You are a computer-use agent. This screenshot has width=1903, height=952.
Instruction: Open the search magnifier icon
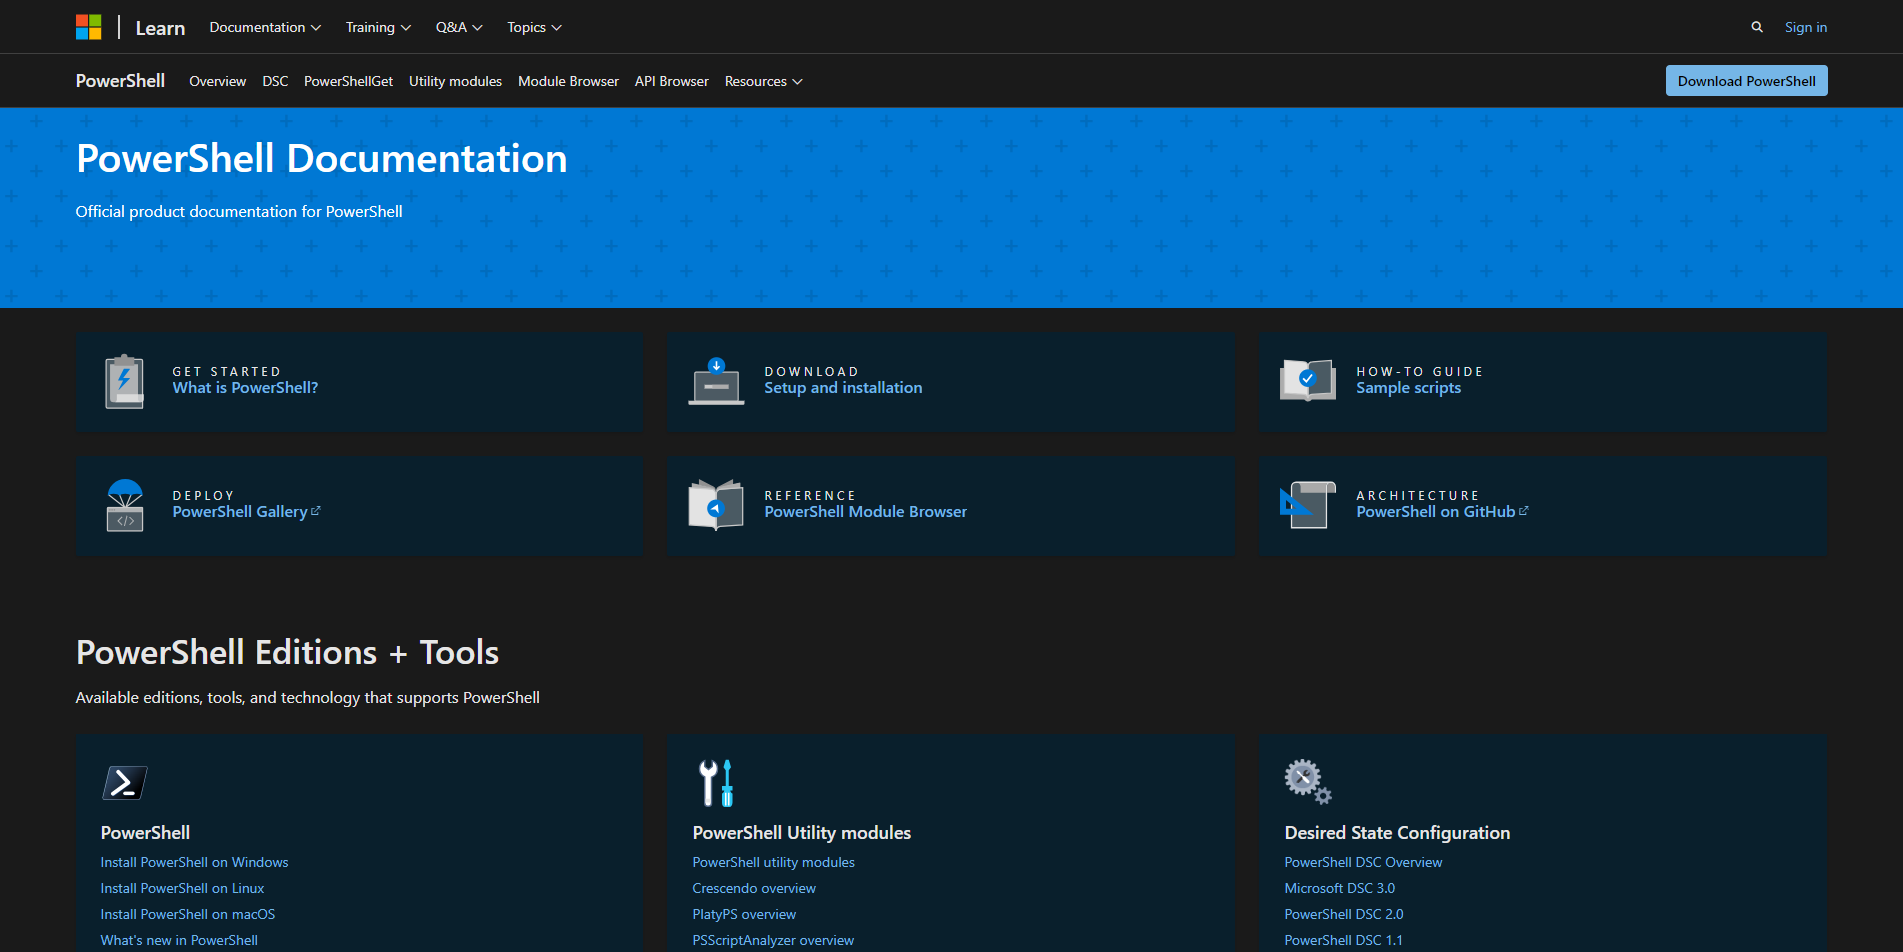pyautogui.click(x=1757, y=27)
